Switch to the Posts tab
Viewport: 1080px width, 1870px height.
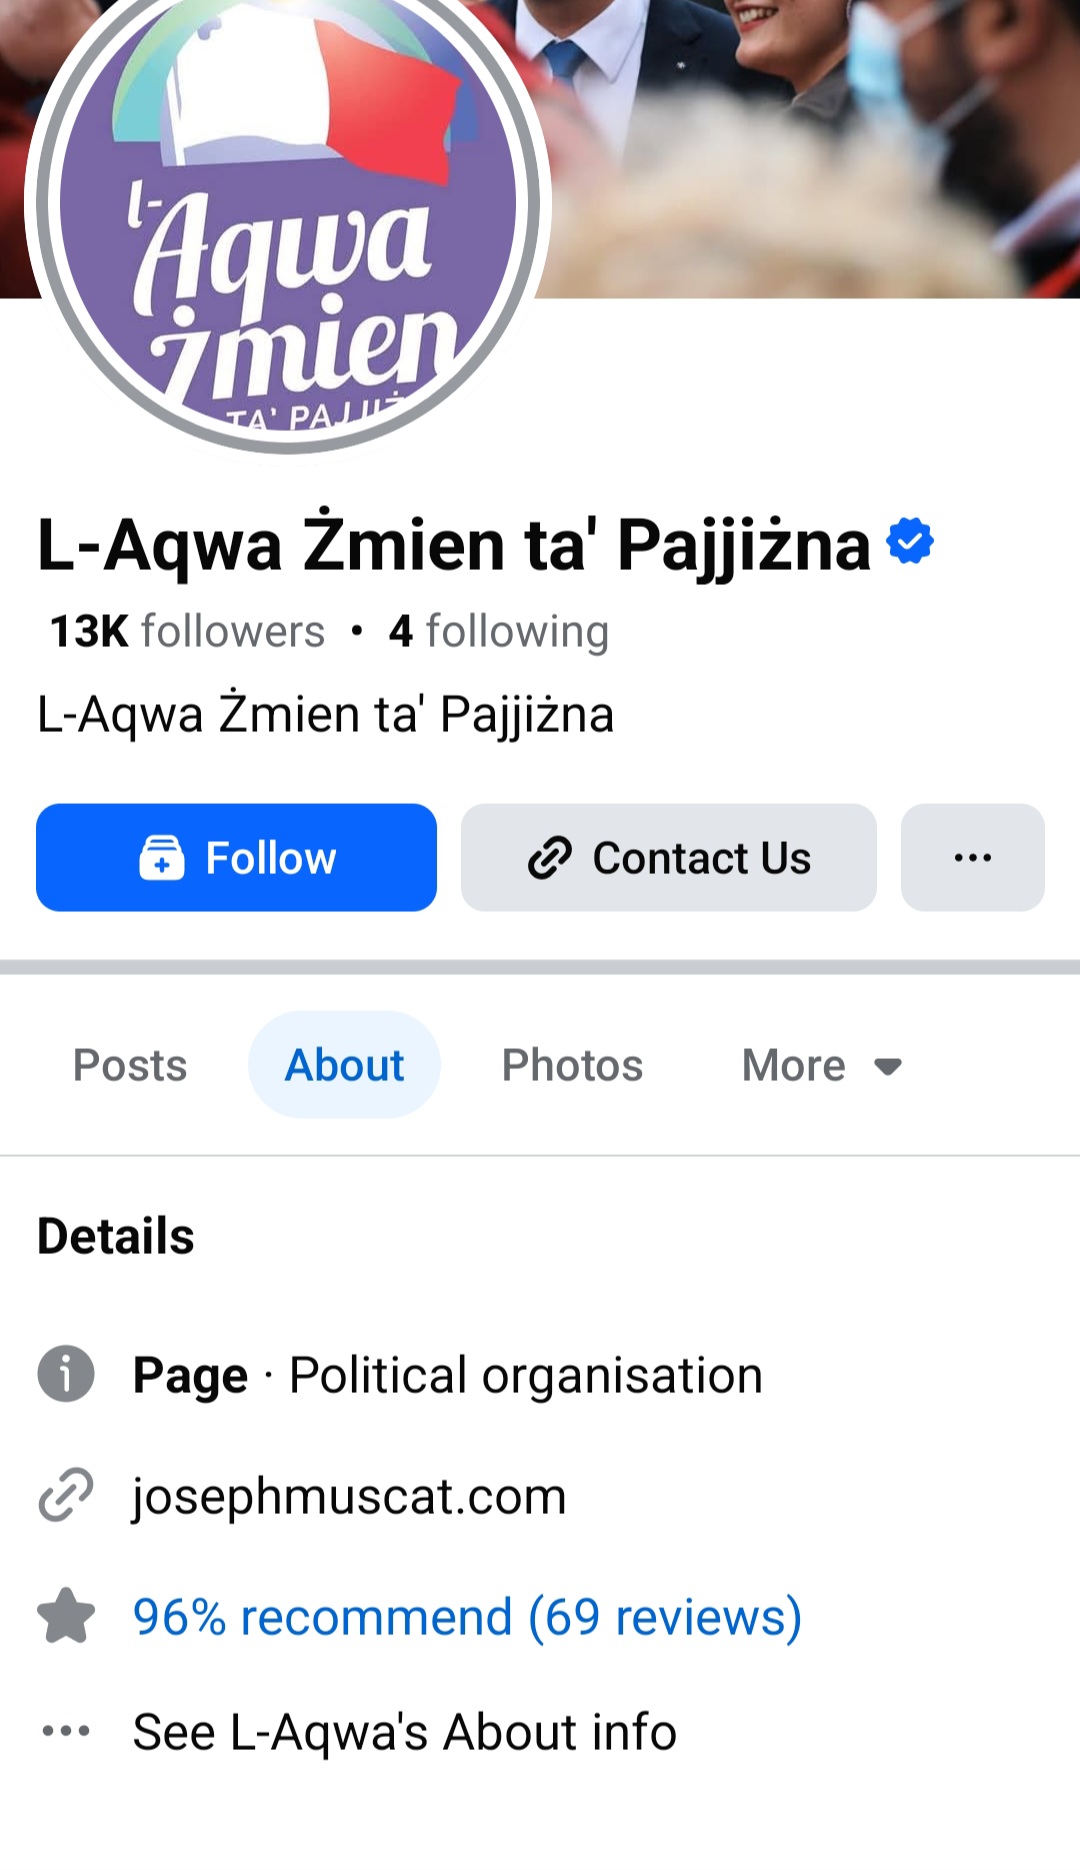point(130,1065)
